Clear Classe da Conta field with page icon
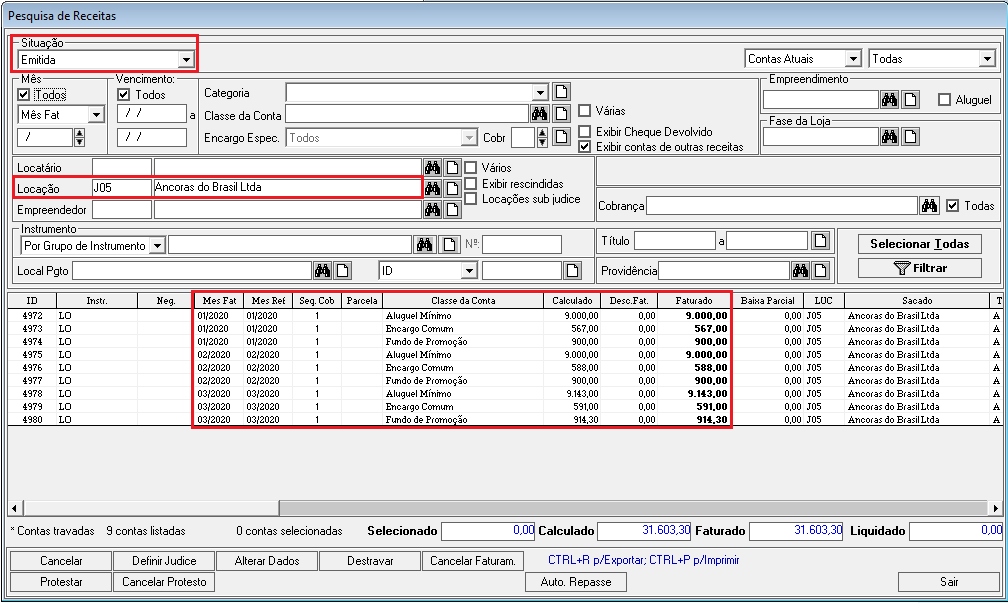 [x=561, y=114]
